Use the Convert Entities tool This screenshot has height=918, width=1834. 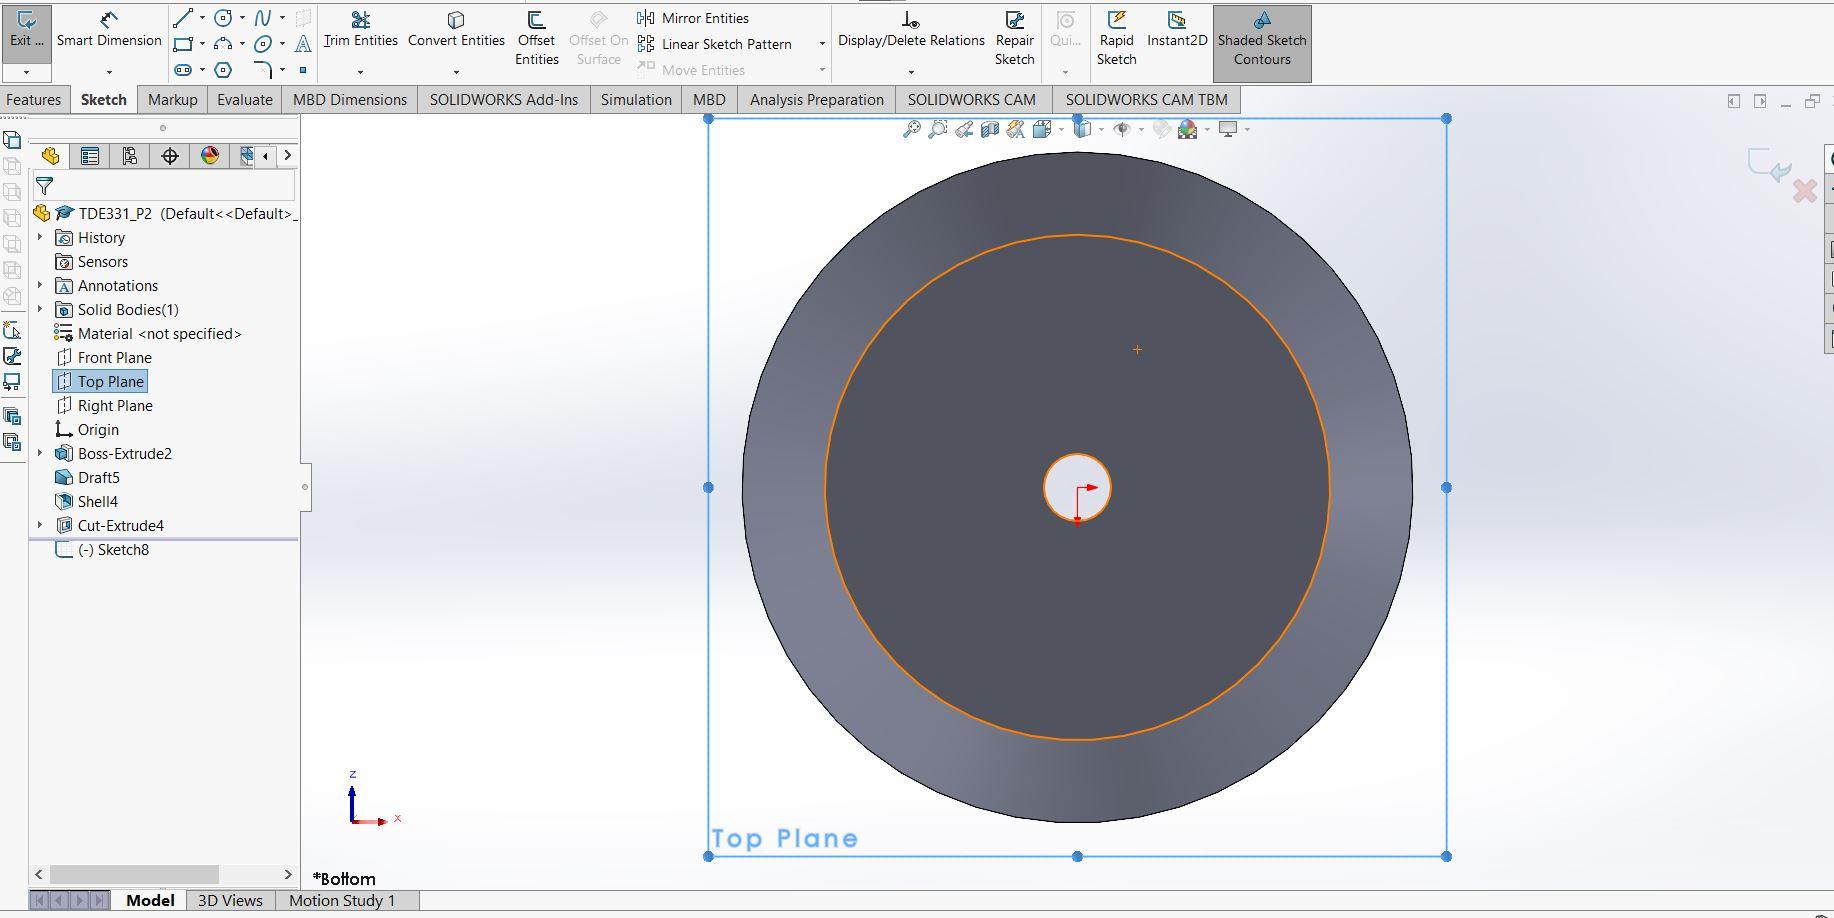tap(456, 29)
